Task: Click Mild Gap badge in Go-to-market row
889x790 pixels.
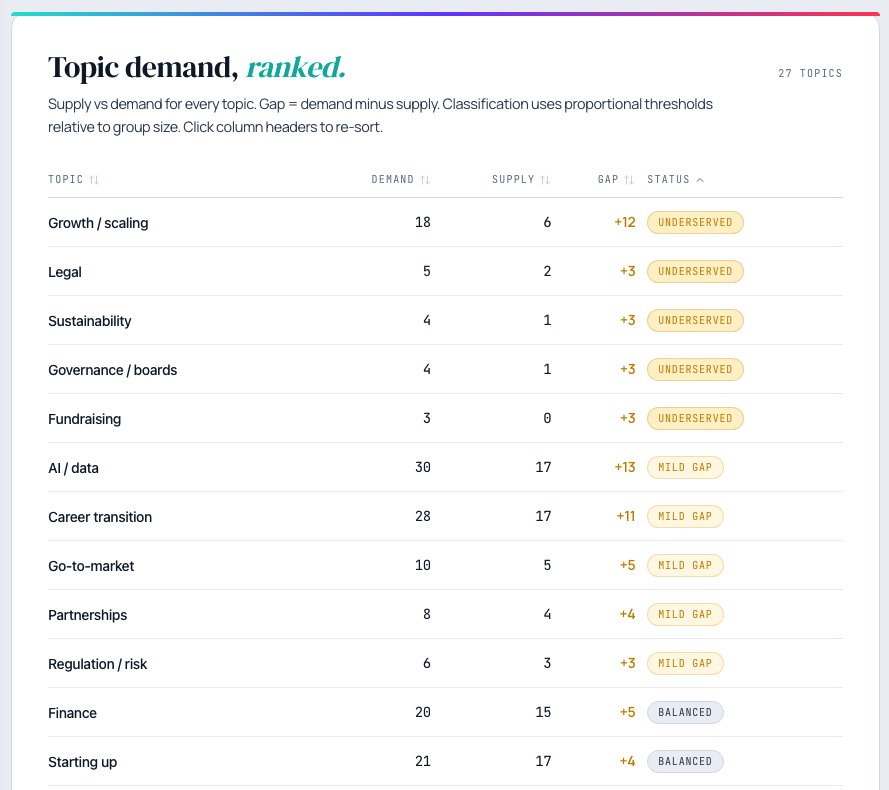Action: pyautogui.click(x=685, y=565)
